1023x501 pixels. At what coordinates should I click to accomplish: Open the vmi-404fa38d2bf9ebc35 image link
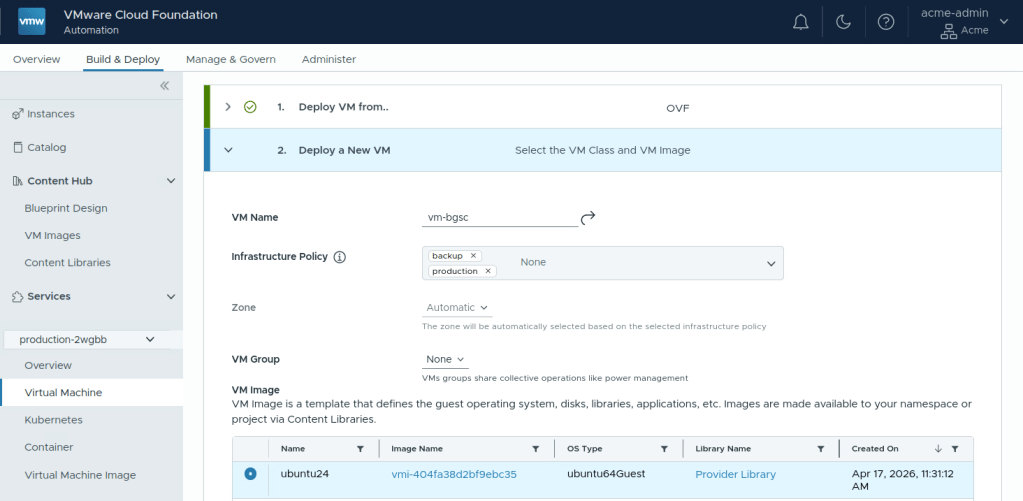[x=454, y=474]
